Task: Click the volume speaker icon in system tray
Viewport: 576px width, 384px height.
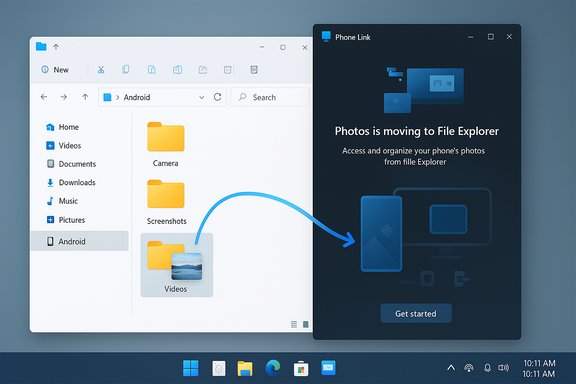Action: tap(503, 368)
